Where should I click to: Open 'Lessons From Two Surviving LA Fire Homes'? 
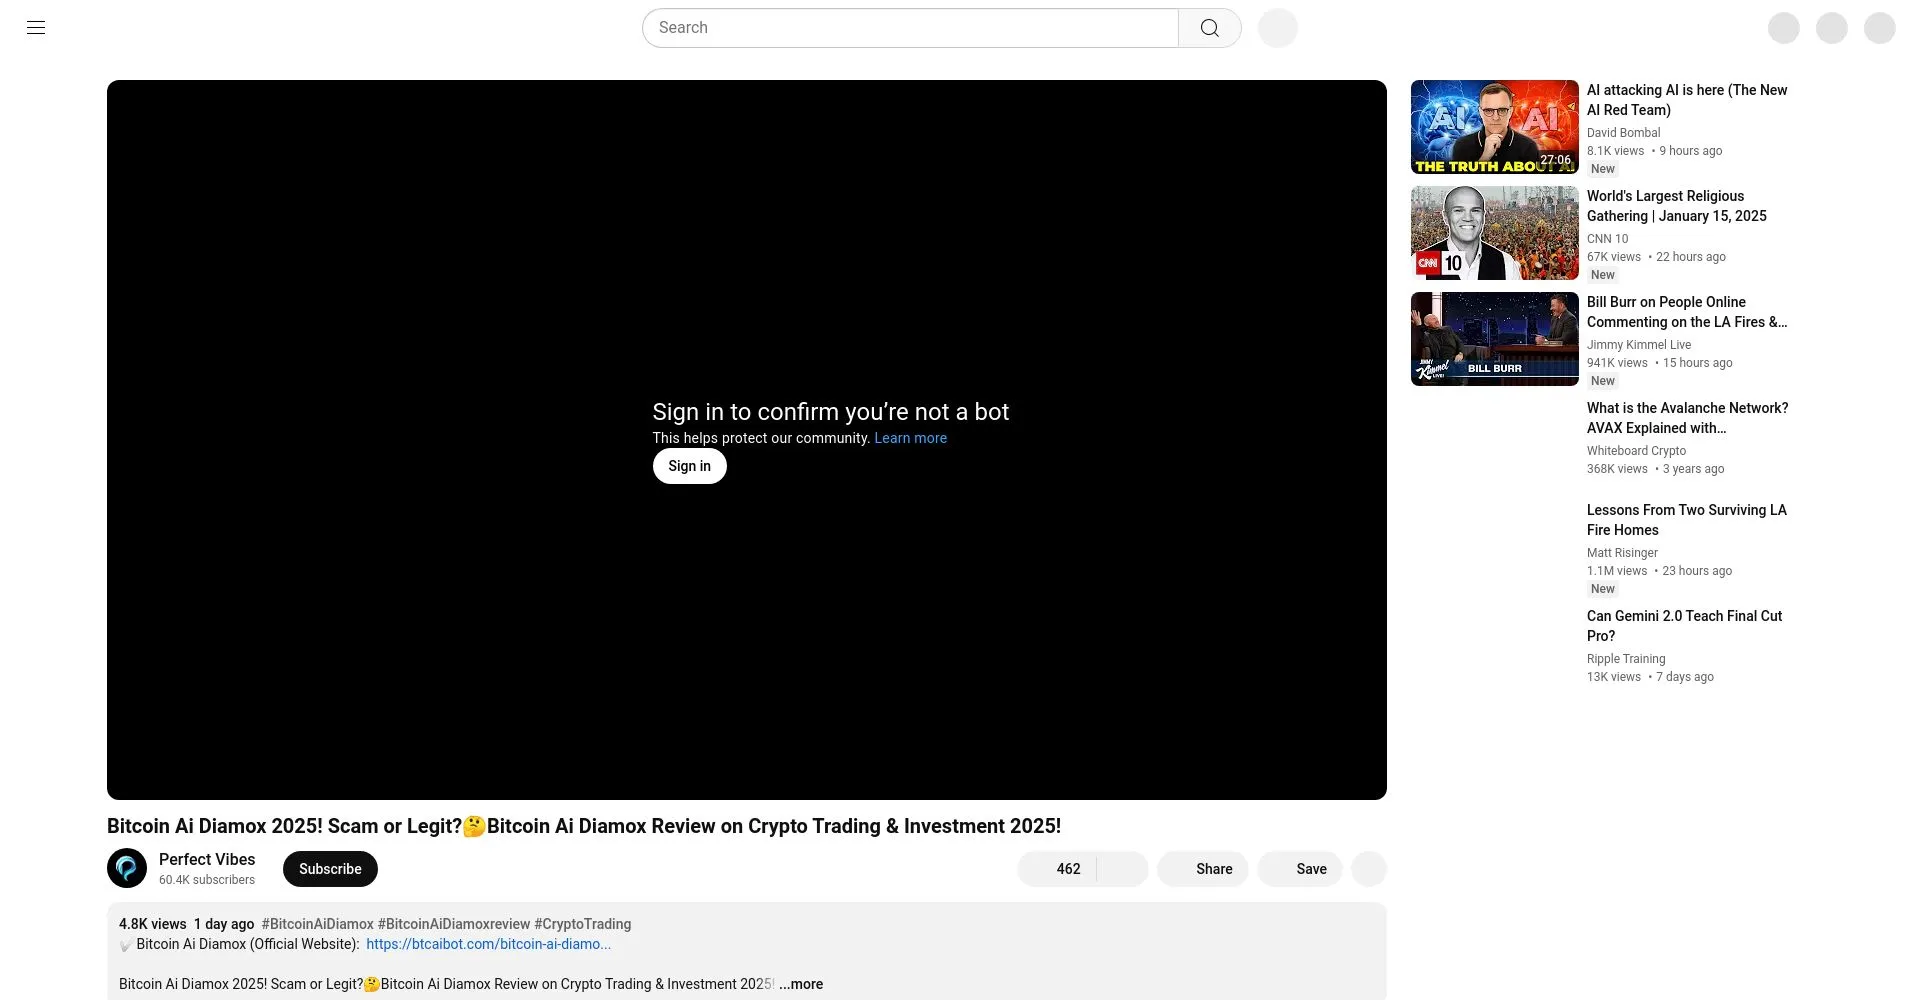pos(1687,520)
